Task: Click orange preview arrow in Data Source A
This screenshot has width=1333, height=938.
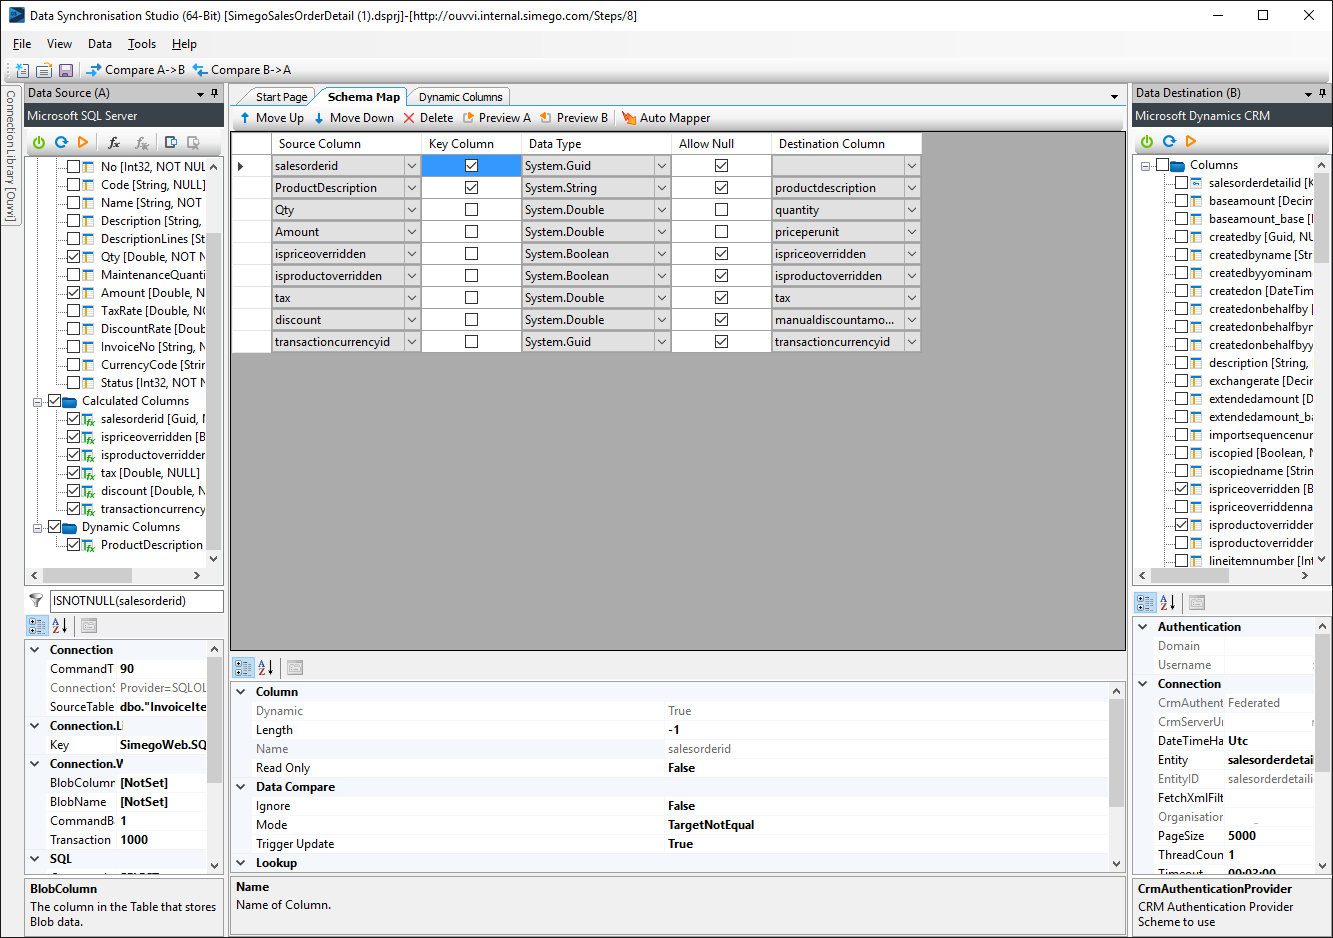Action: (83, 142)
